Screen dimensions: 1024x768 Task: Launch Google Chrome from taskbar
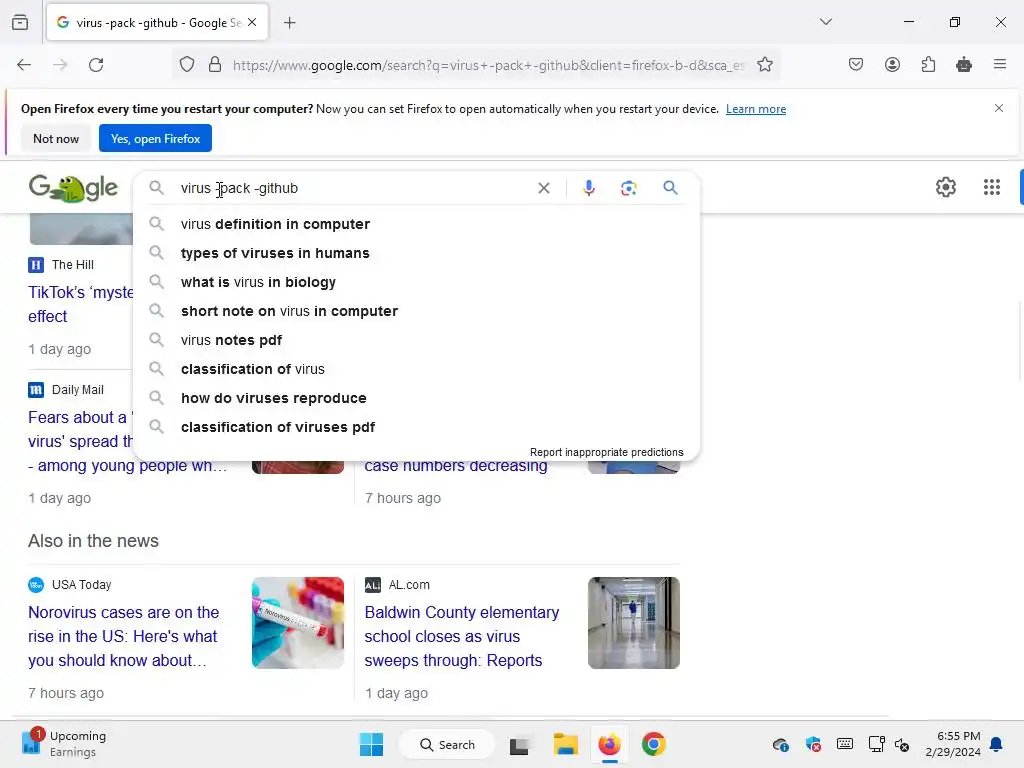tap(653, 744)
